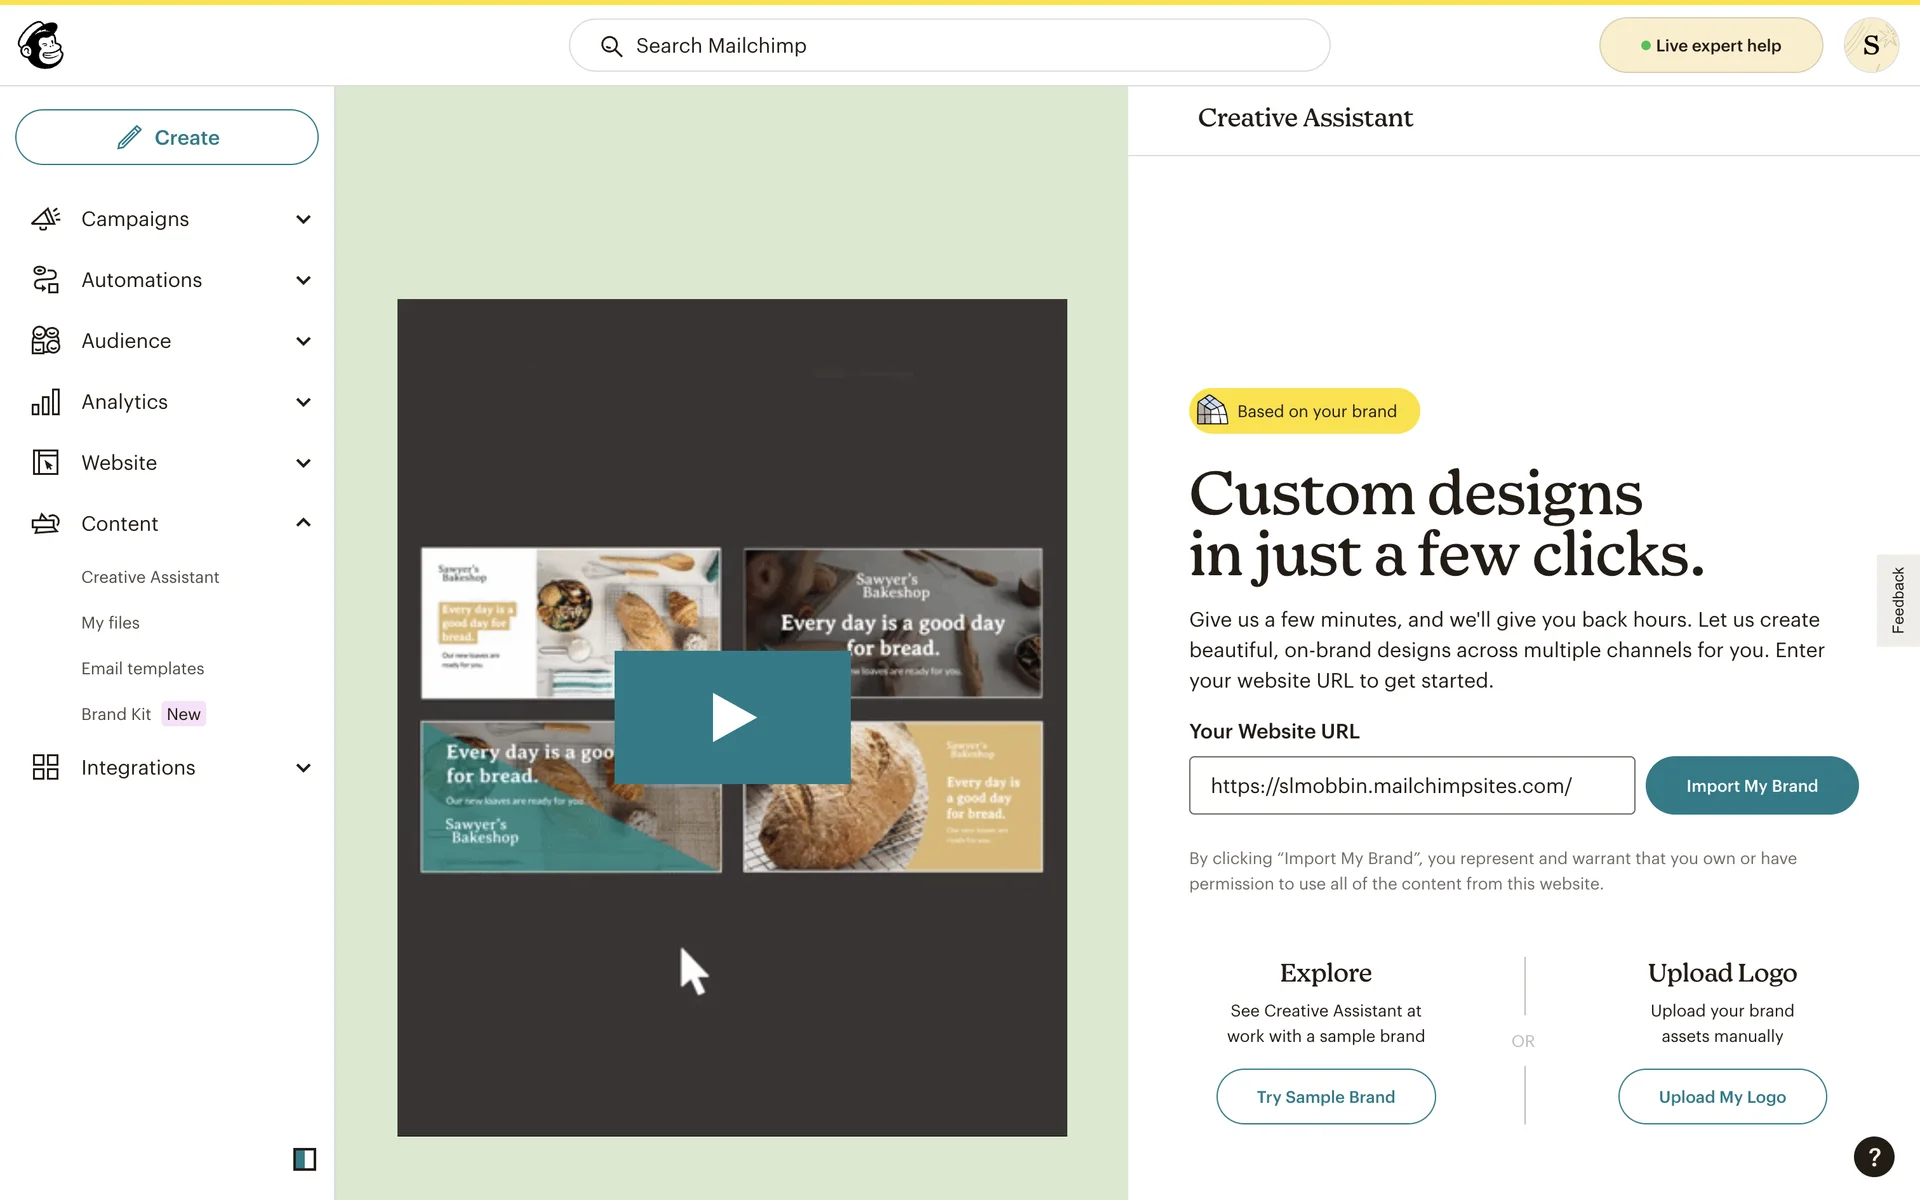Screen dimensions: 1920x1200
Task: Open Email templates submenu item
Action: 142,669
